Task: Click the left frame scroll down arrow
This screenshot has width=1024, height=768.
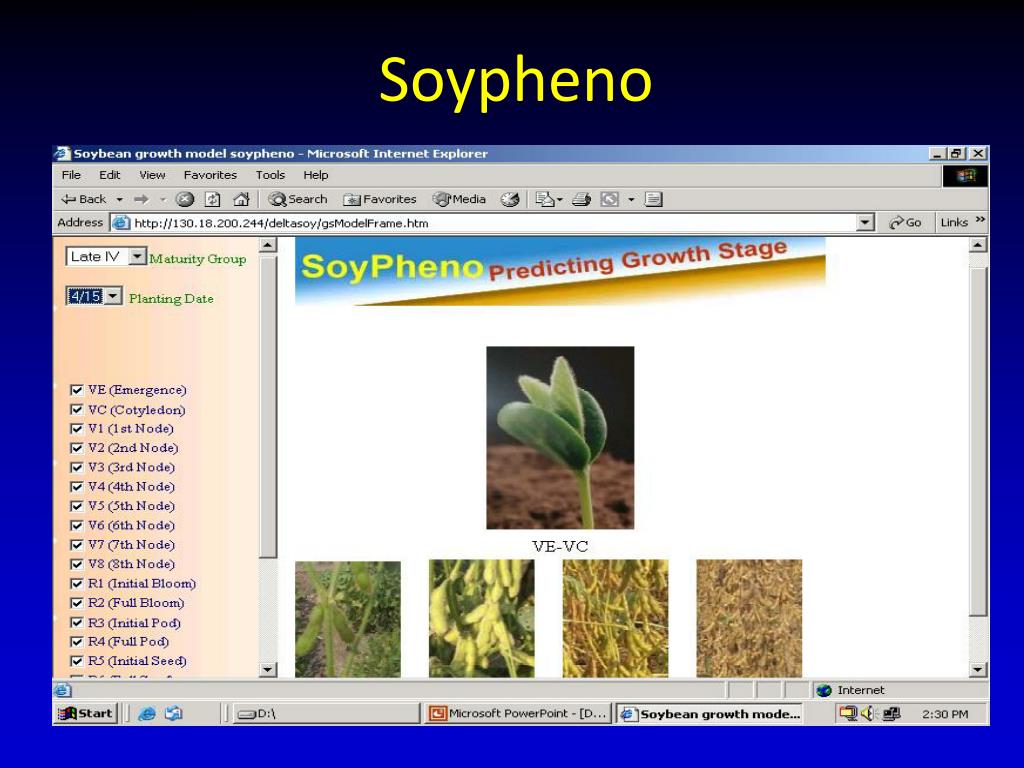Action: coord(268,669)
